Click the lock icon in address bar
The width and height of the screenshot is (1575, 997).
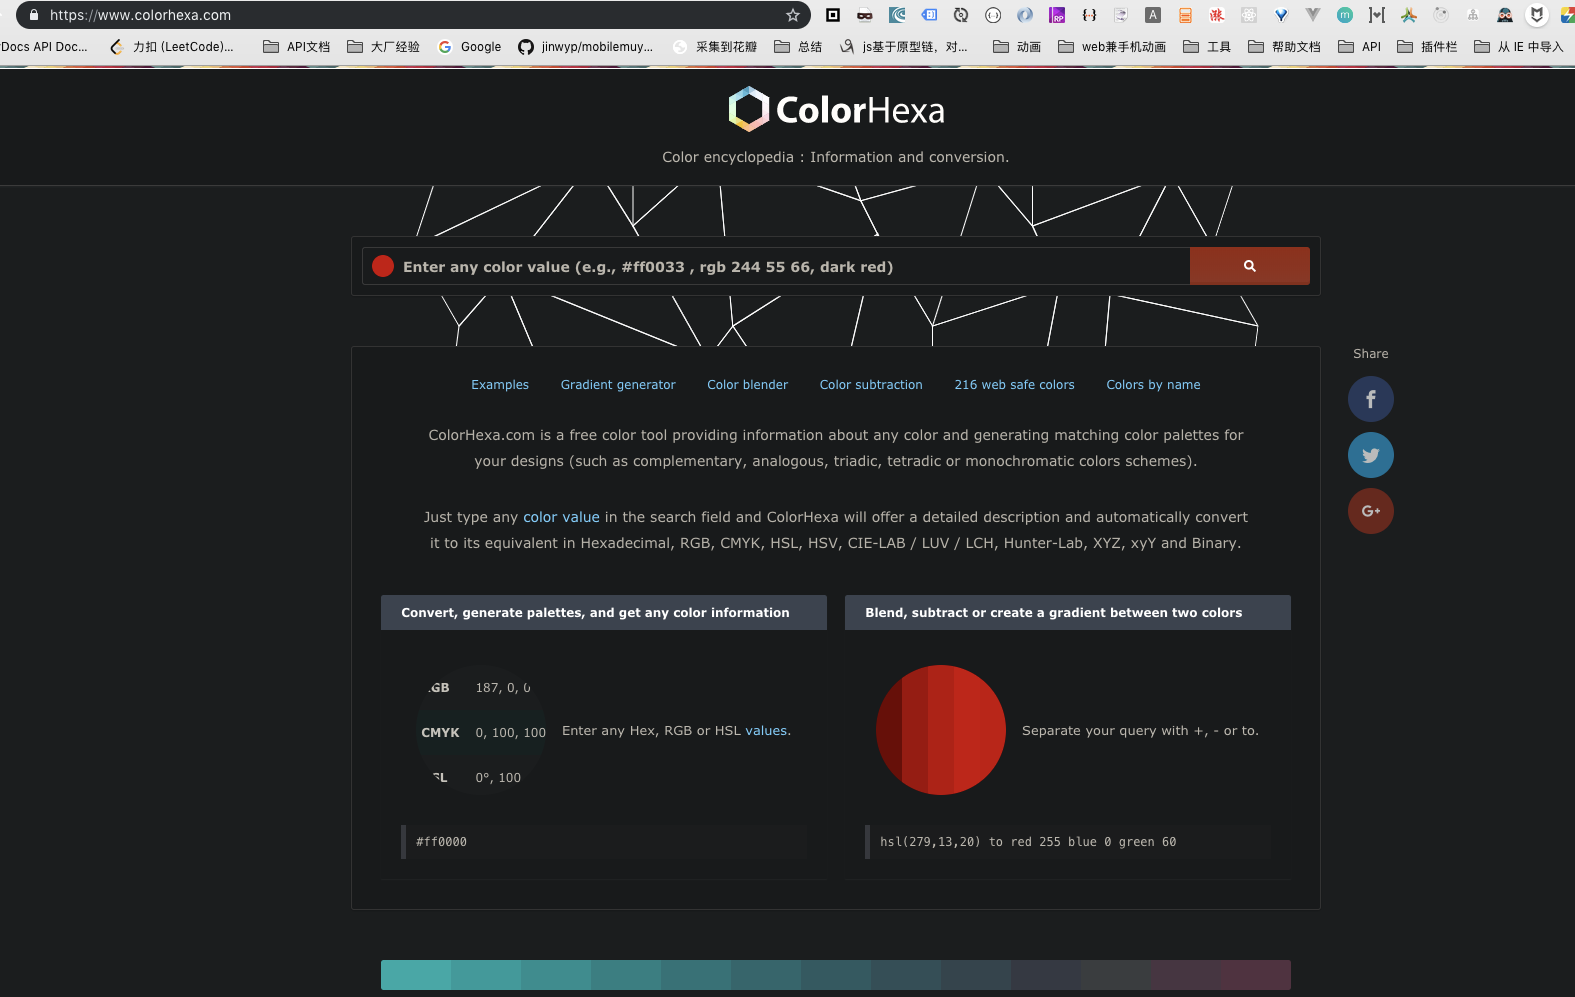(x=34, y=15)
